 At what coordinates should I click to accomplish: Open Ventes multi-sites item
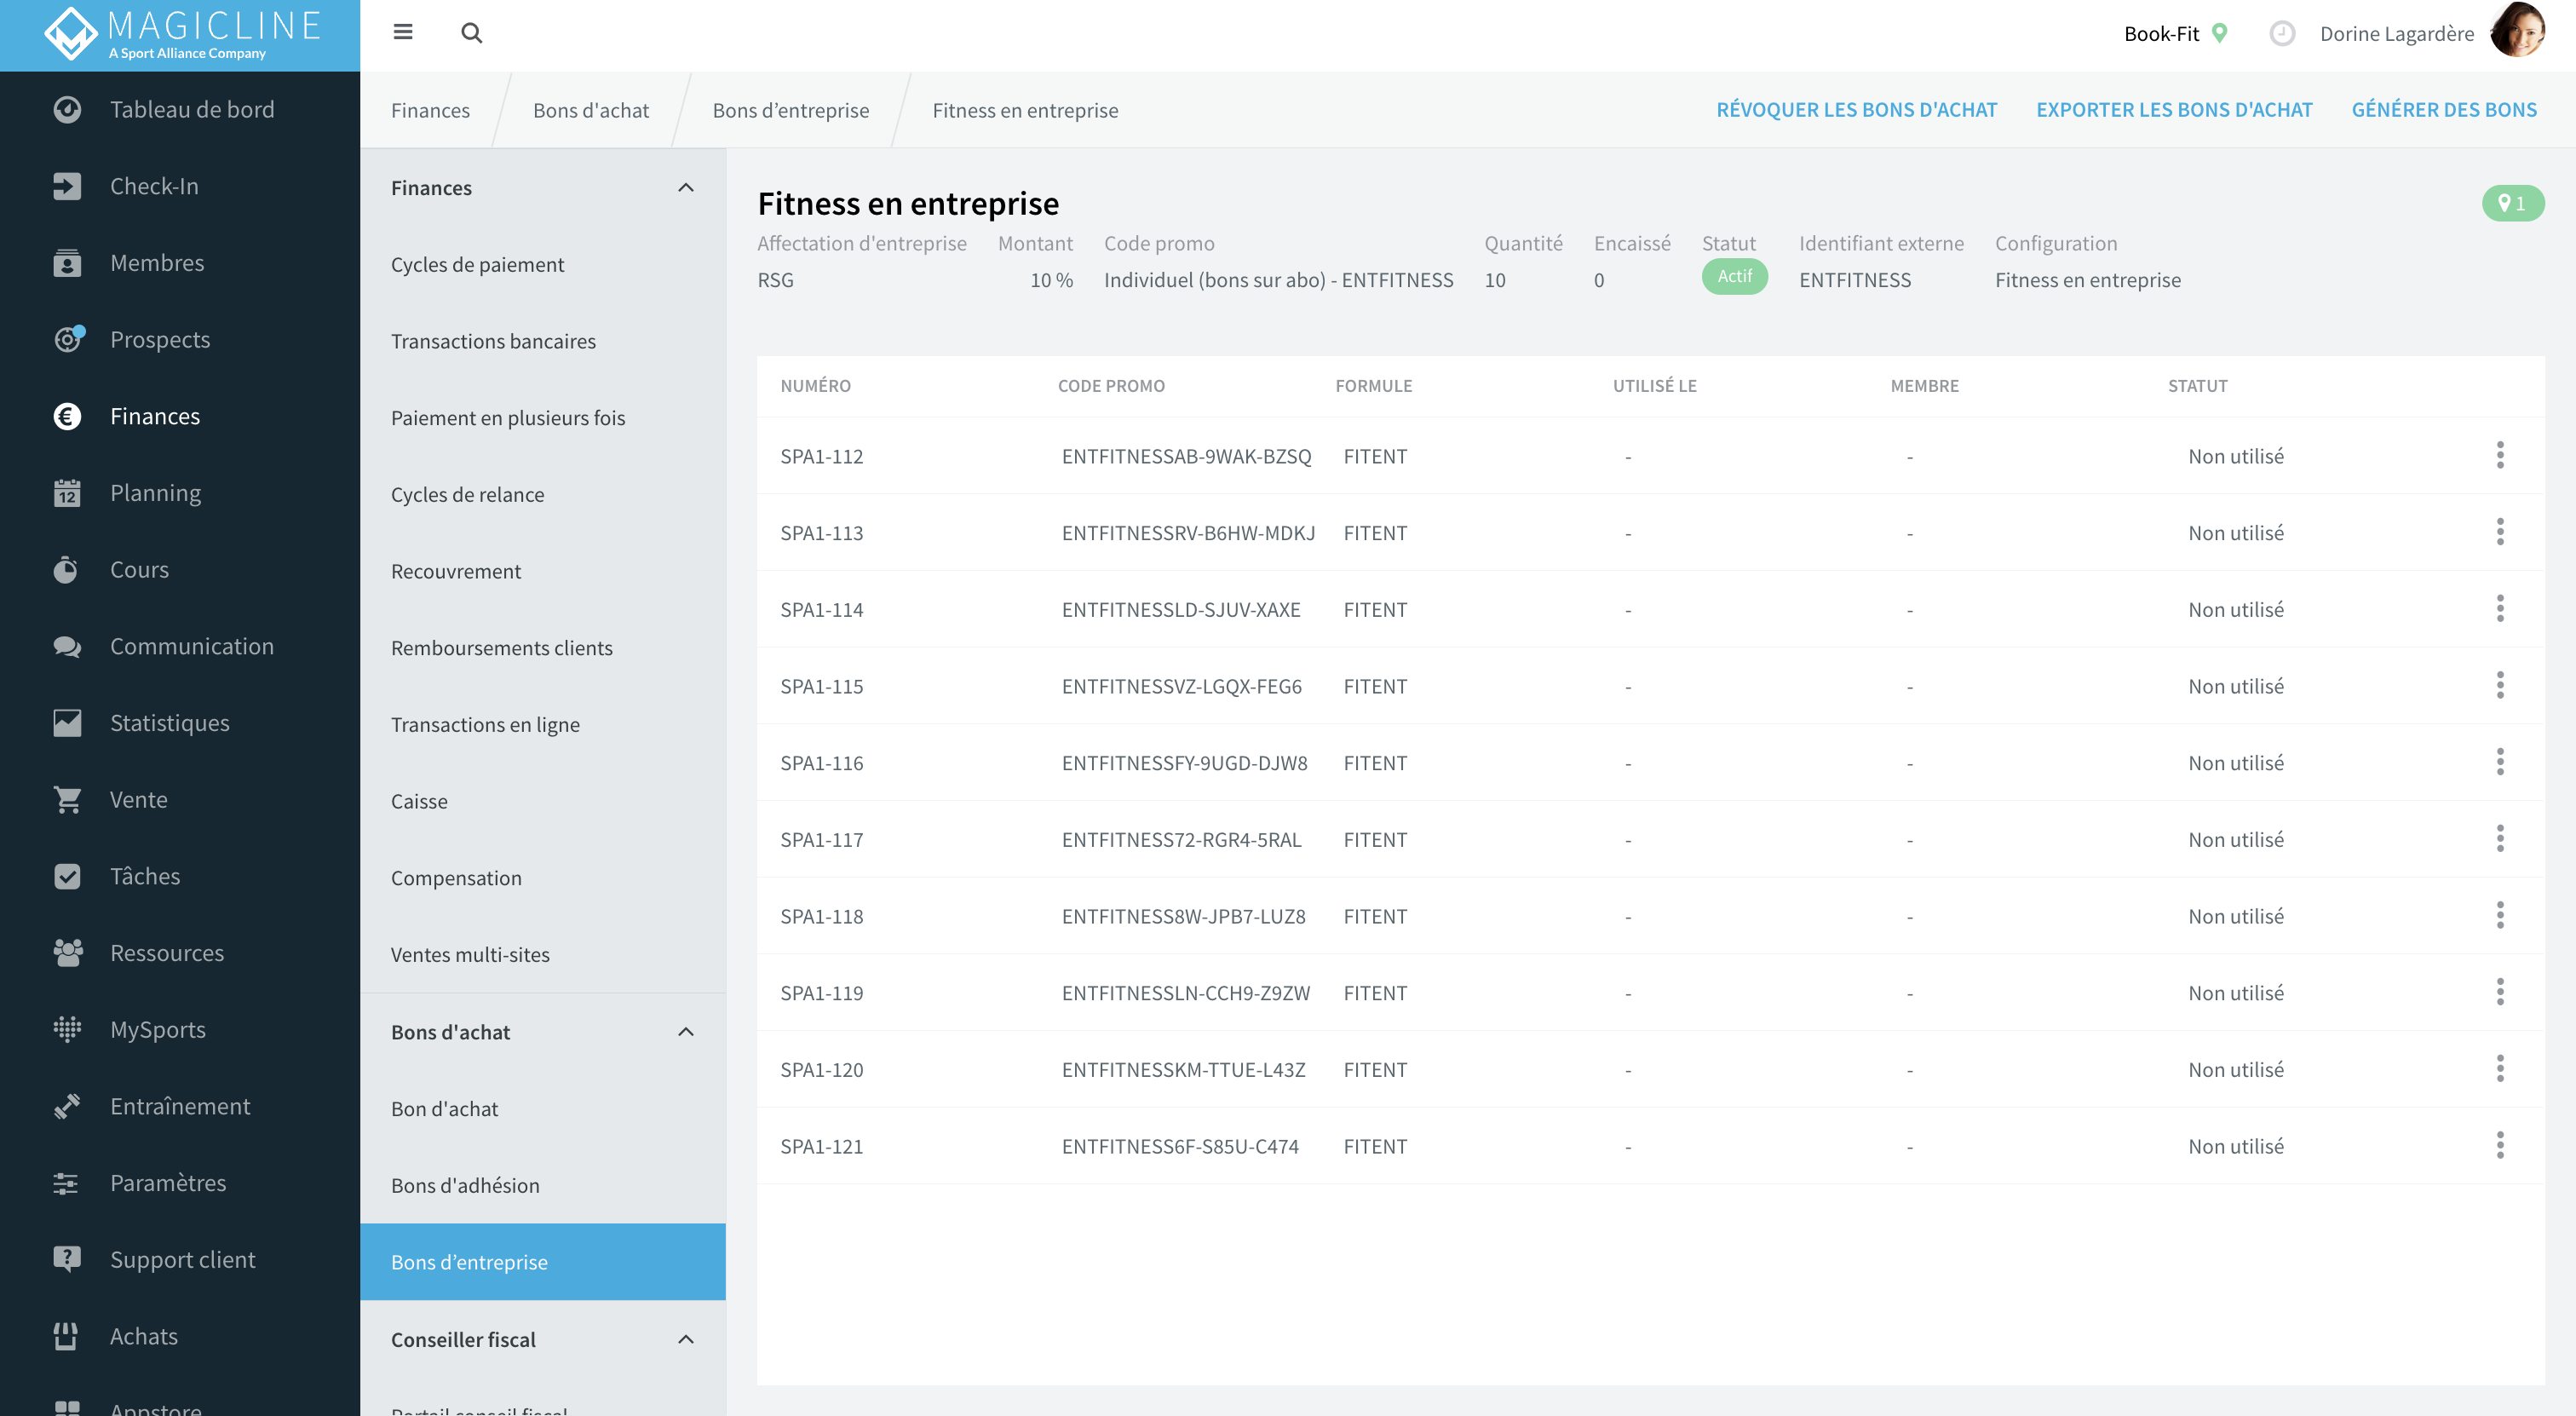pos(543,954)
